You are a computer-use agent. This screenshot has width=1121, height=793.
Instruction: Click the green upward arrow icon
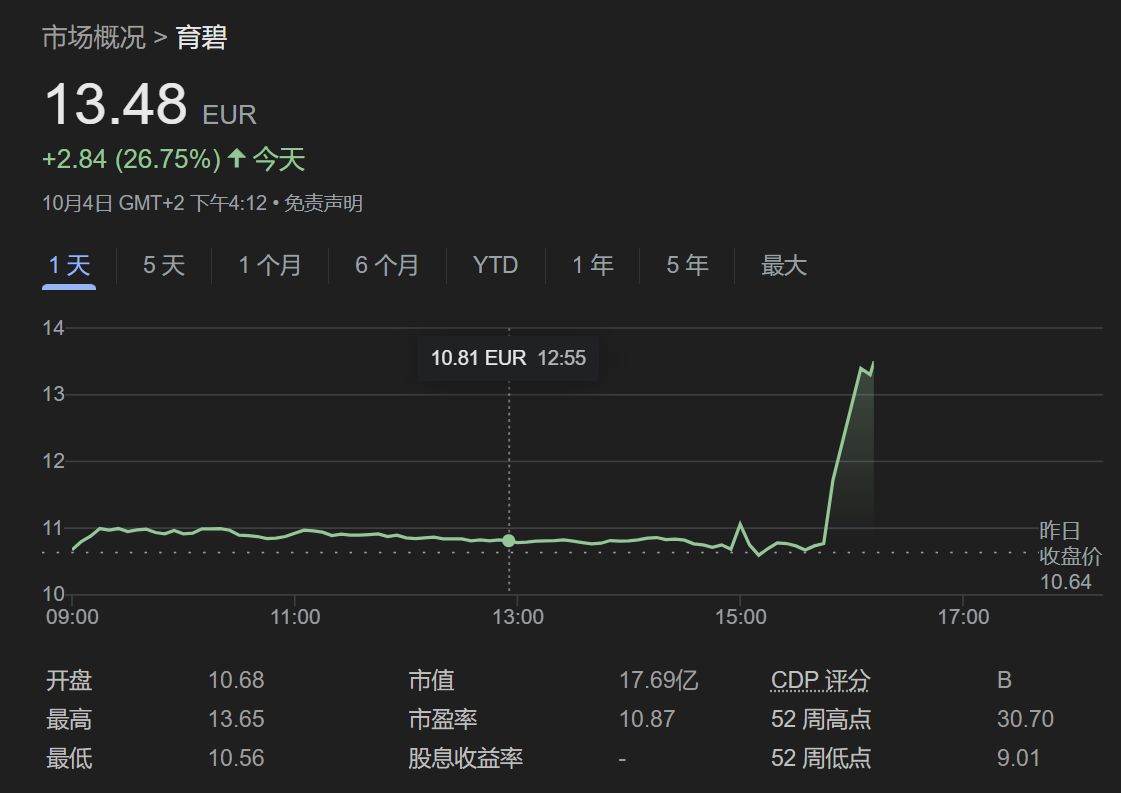coord(237,157)
